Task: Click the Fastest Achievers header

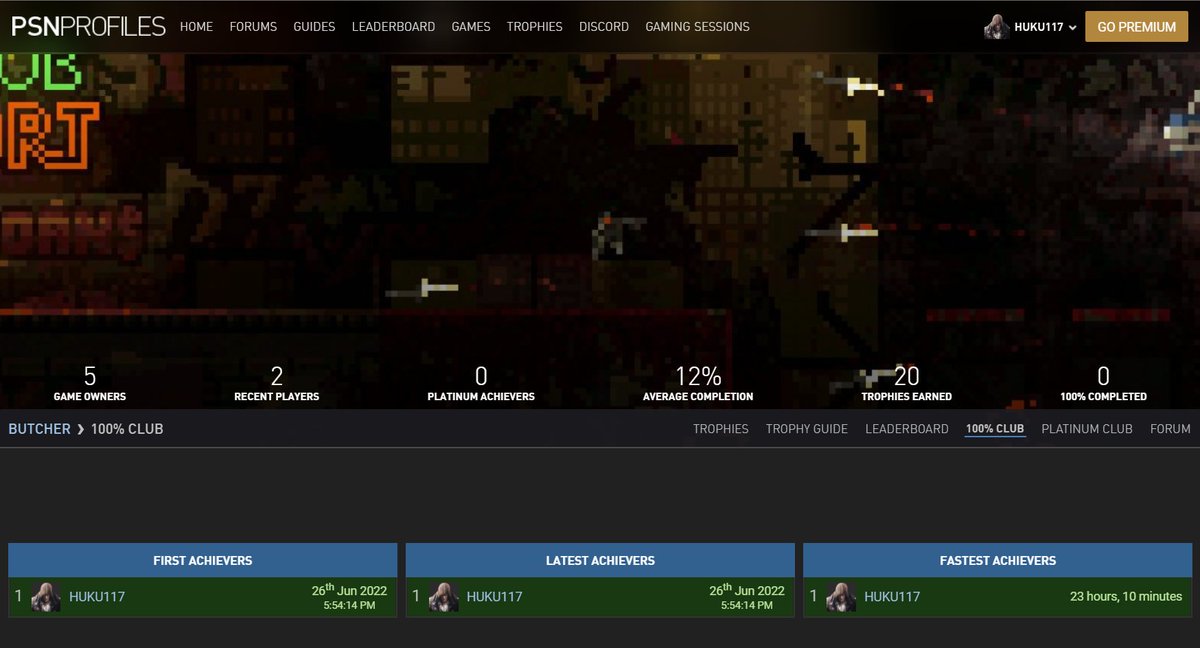Action: [x=998, y=560]
